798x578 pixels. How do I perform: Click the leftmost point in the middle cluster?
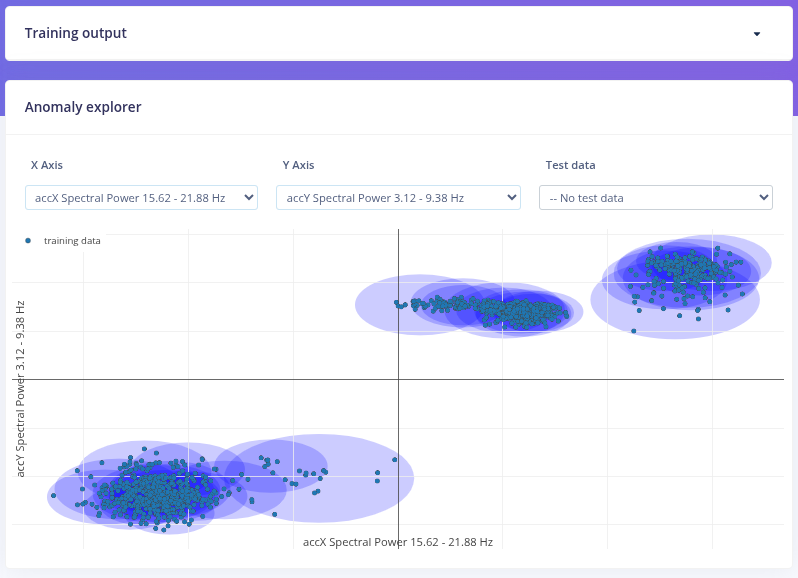(x=397, y=303)
